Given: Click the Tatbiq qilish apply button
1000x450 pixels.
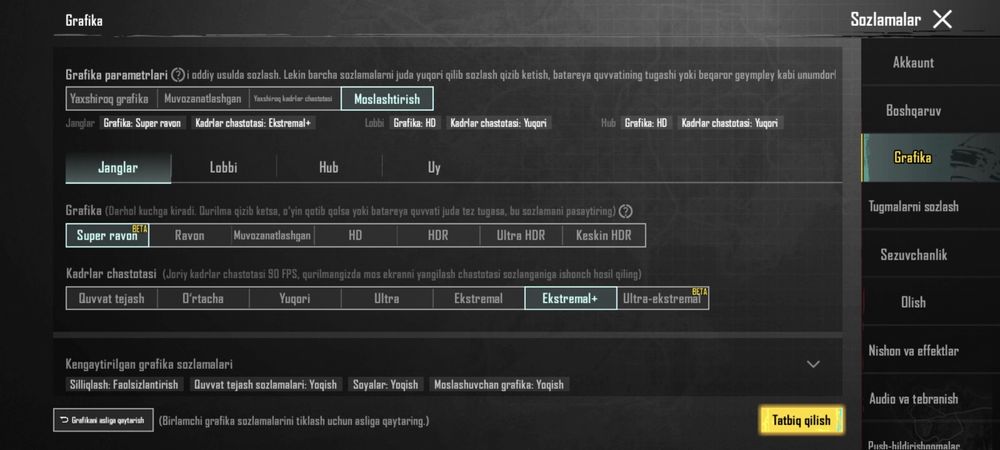Looking at the screenshot, I should click(802, 420).
